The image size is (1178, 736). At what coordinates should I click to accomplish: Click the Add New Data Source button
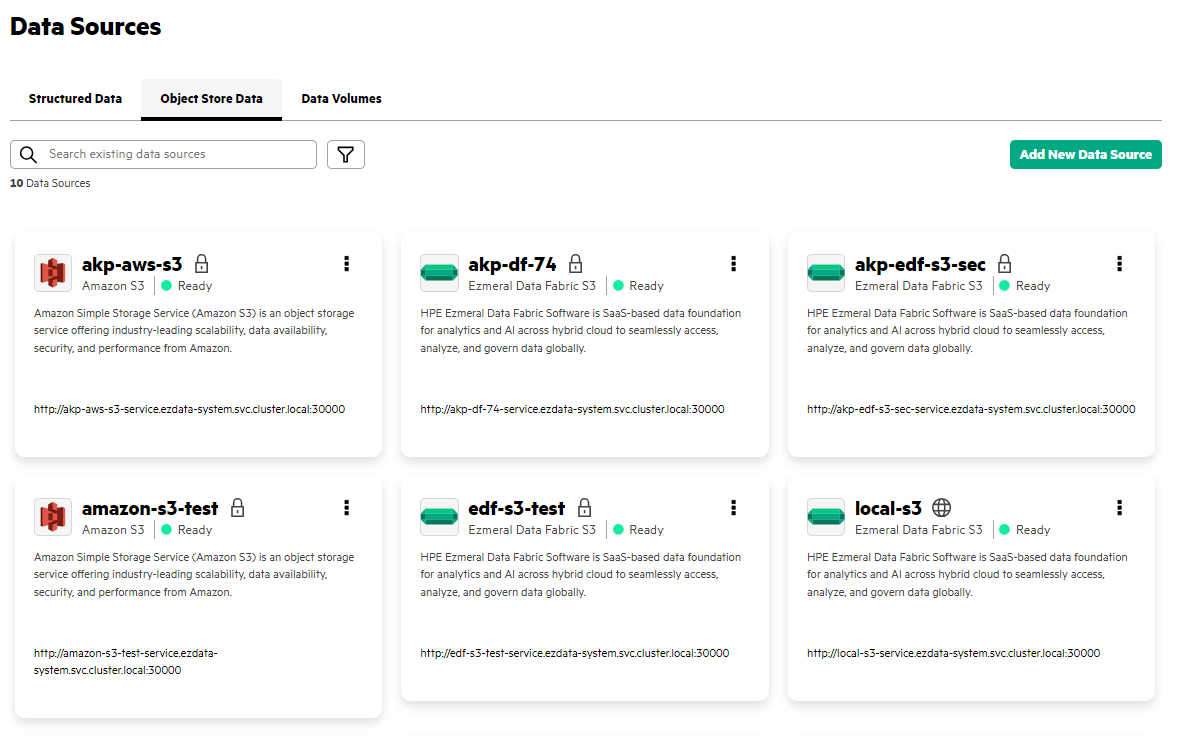click(x=1085, y=154)
